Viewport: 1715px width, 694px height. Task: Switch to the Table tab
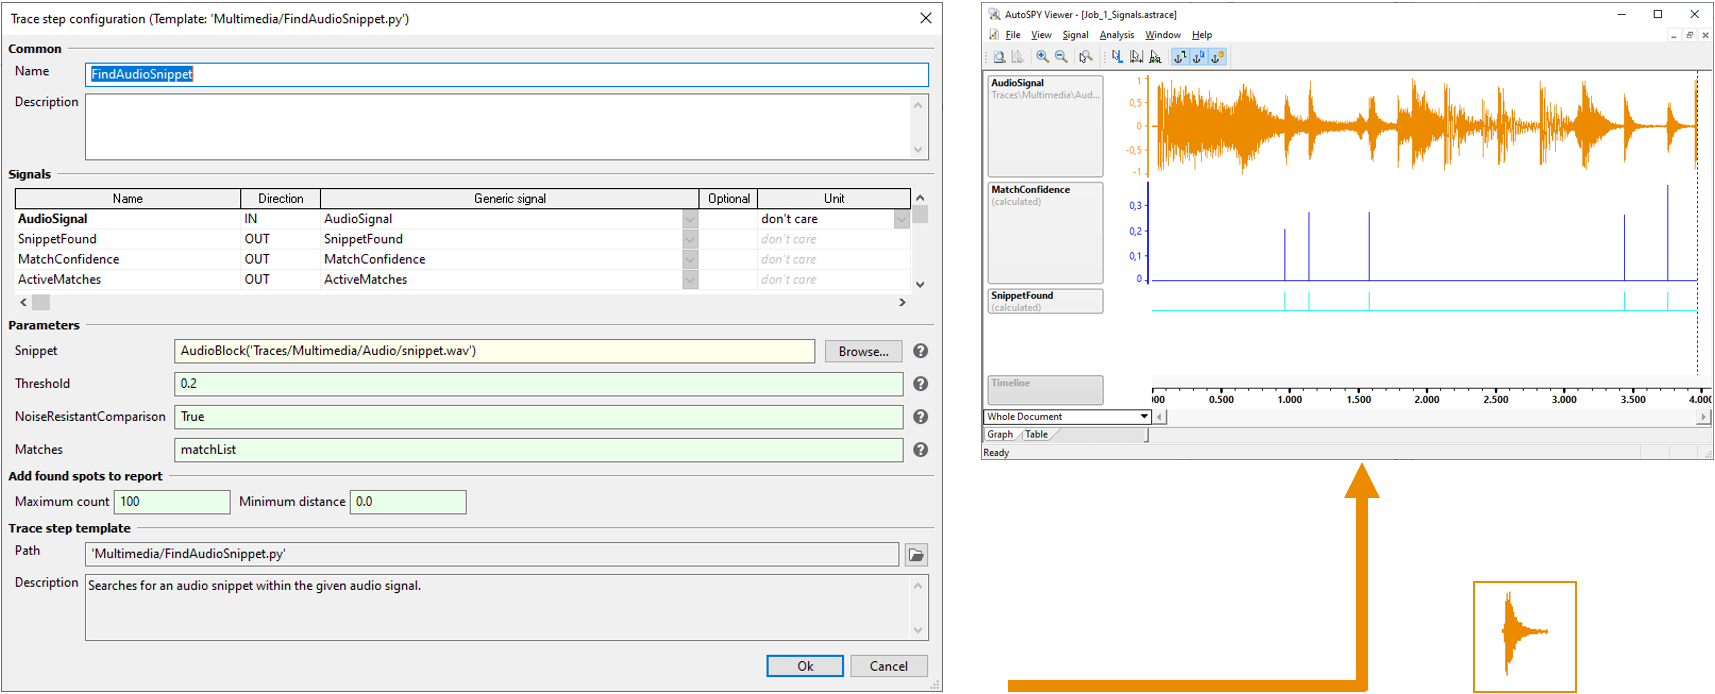pos(1036,435)
